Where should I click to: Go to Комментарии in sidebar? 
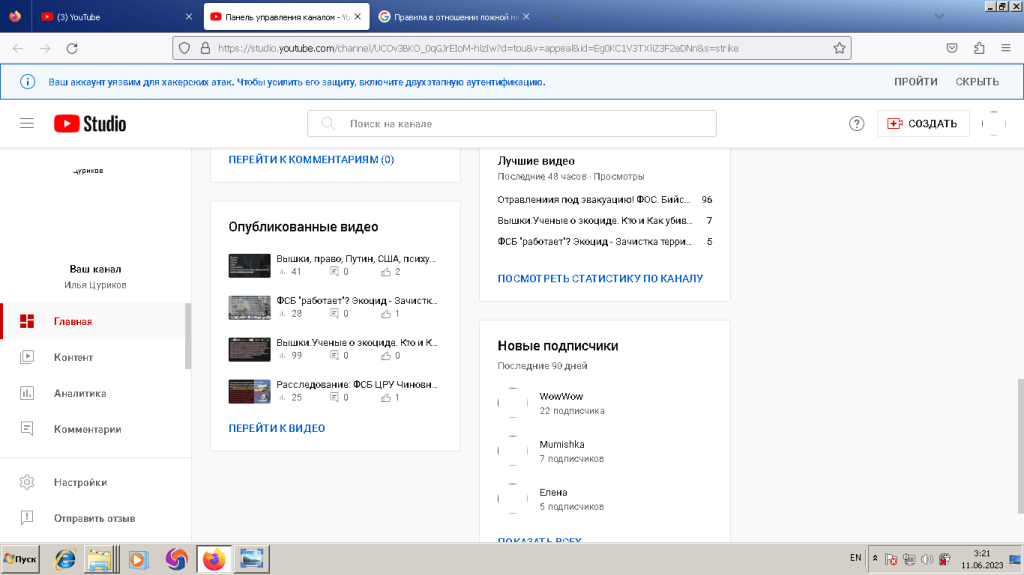click(87, 429)
